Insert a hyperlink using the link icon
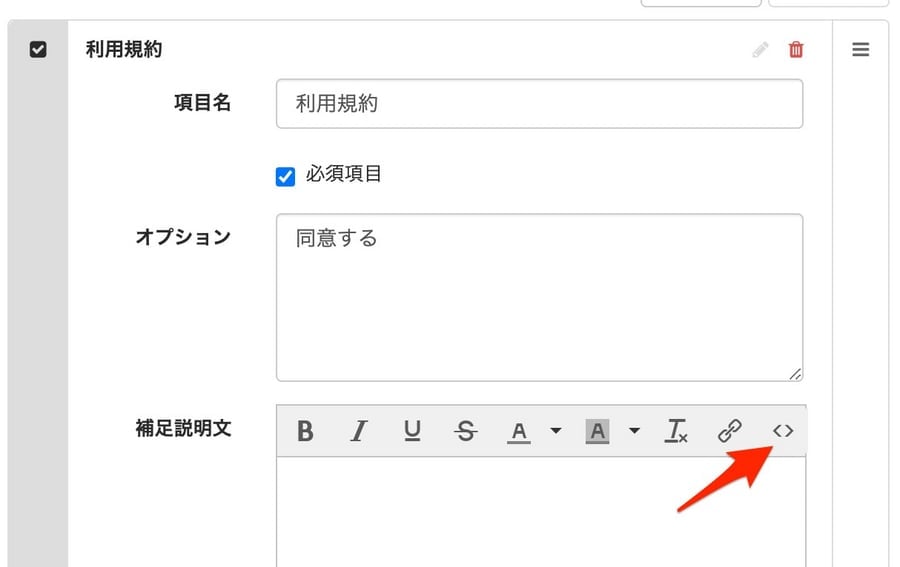 [x=730, y=431]
